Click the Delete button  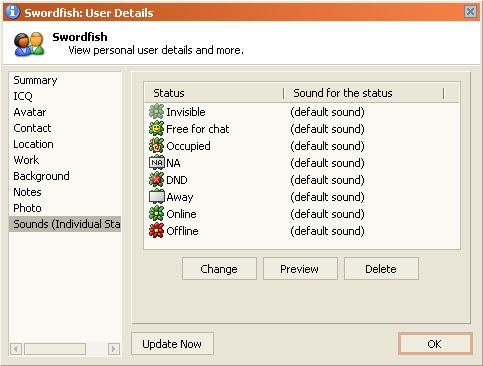pos(381,269)
